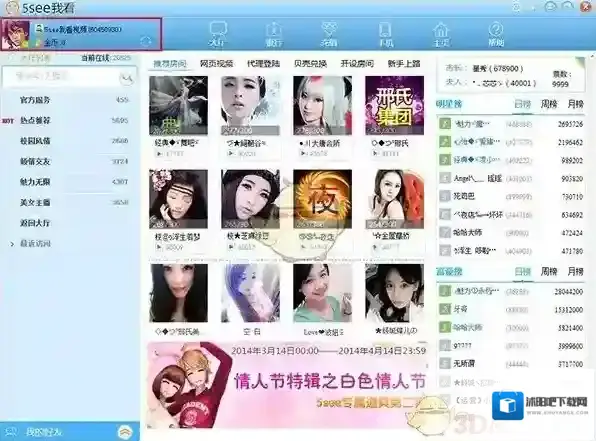This screenshot has height=441, width=596.
Task: Switch to the 网页视频 tab
Action: (x=216, y=63)
